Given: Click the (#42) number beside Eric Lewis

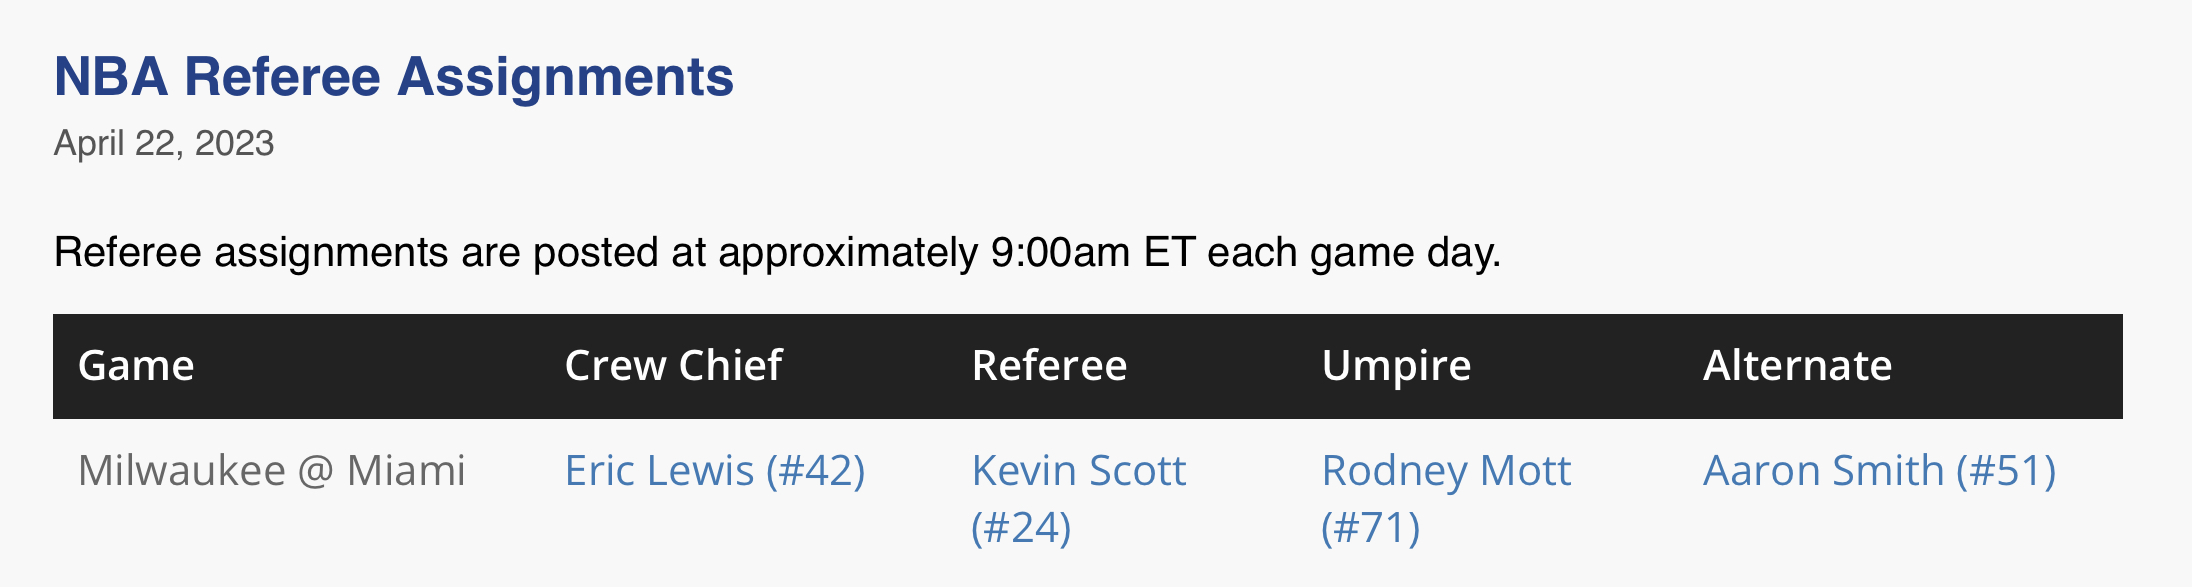Looking at the screenshot, I should point(815,471).
